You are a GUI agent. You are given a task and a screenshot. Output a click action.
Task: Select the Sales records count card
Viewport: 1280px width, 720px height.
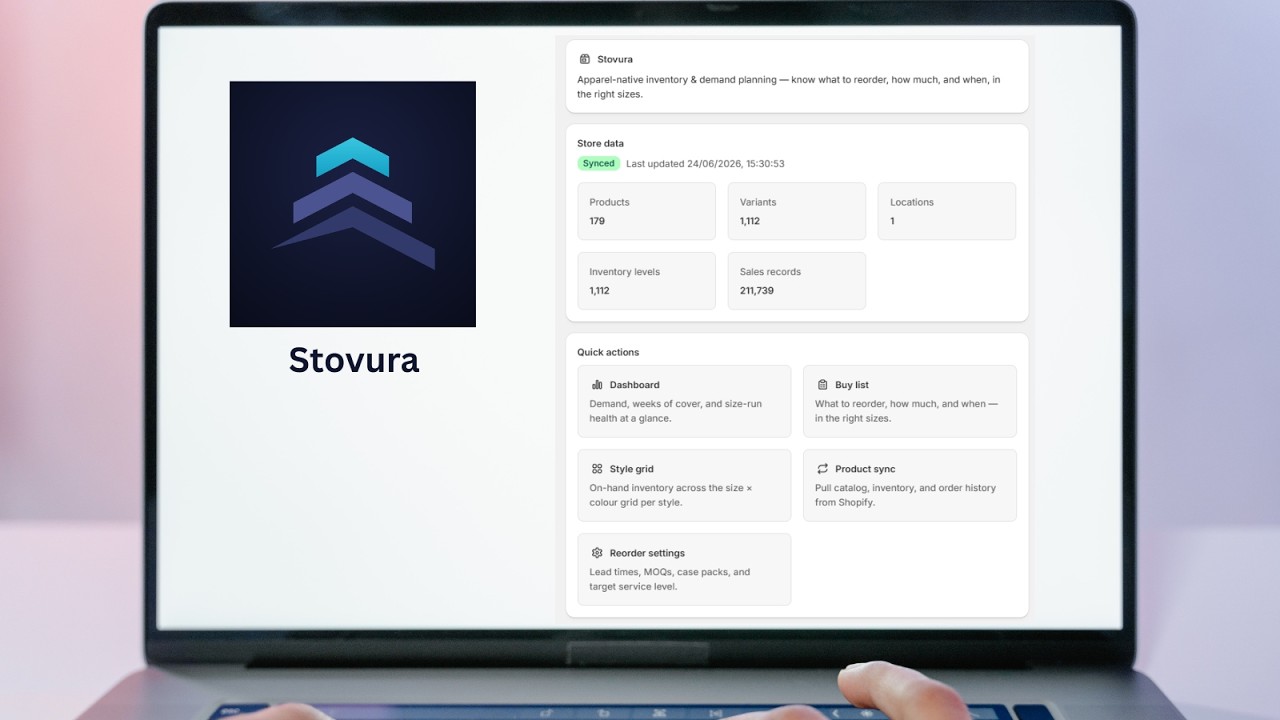[x=797, y=281]
